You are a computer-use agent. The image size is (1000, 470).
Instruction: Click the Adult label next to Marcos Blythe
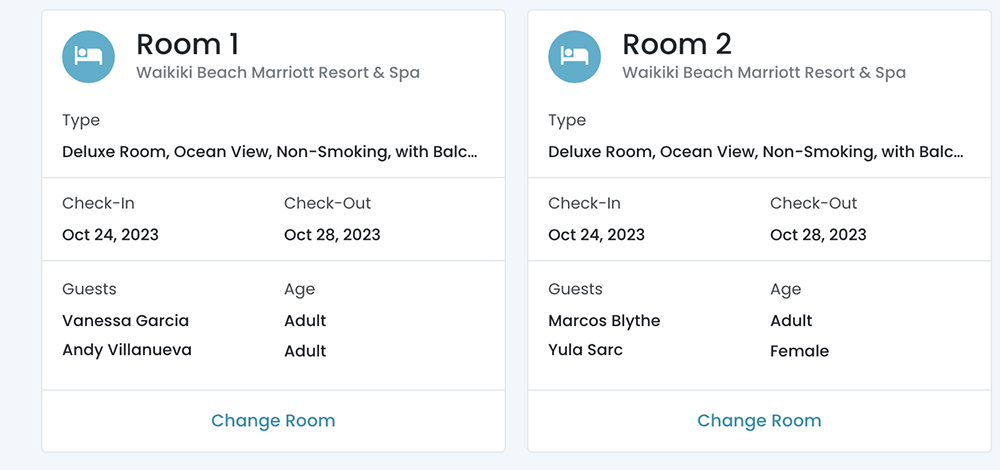pos(791,321)
